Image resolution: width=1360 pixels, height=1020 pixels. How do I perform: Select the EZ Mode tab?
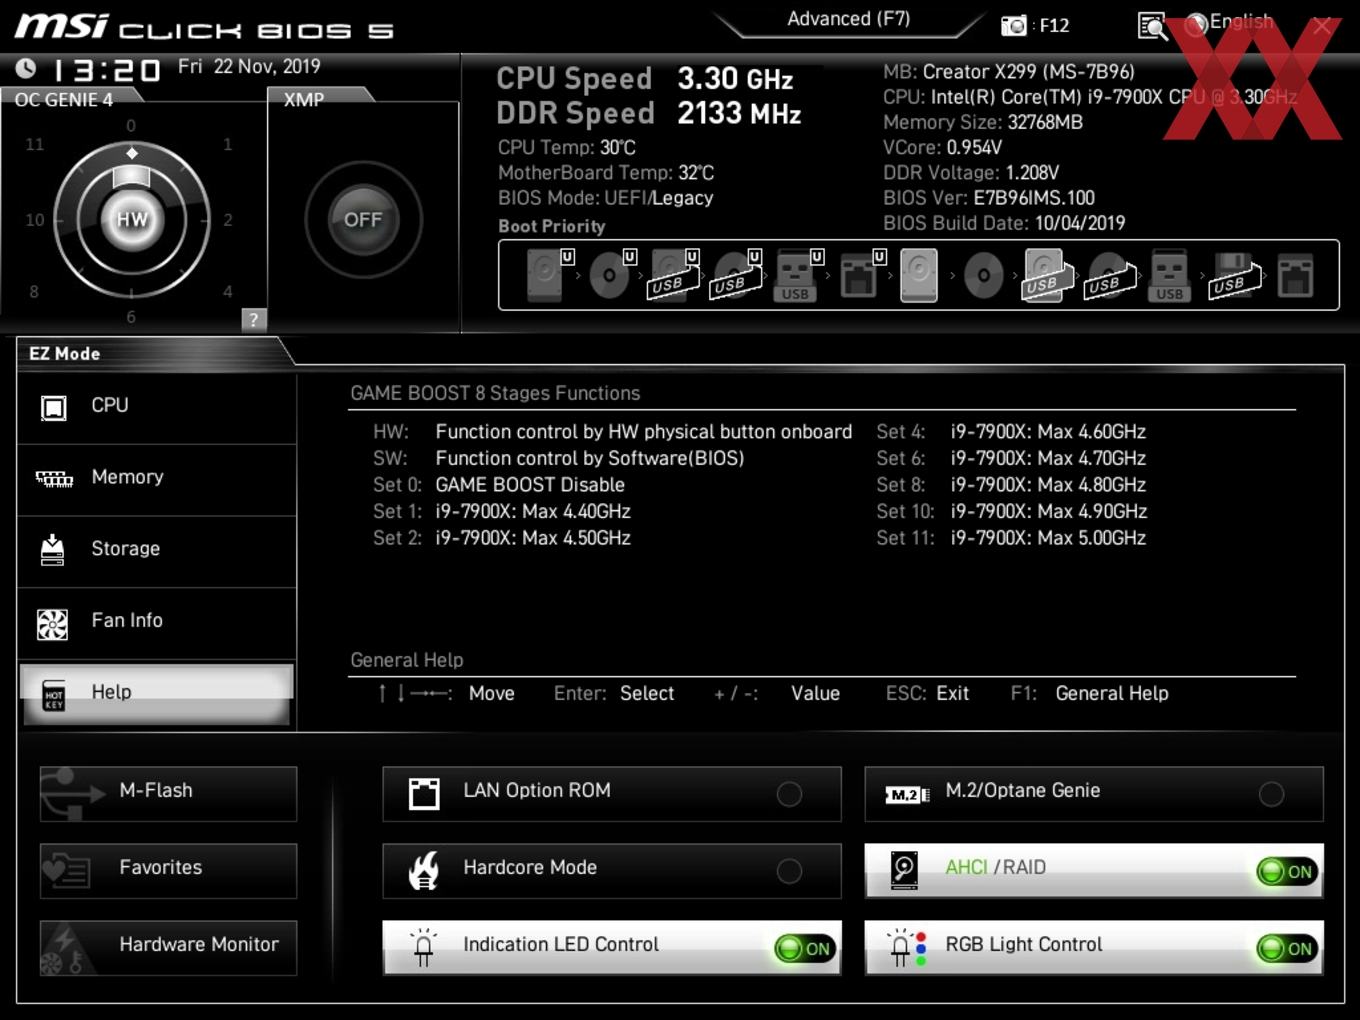click(x=65, y=353)
